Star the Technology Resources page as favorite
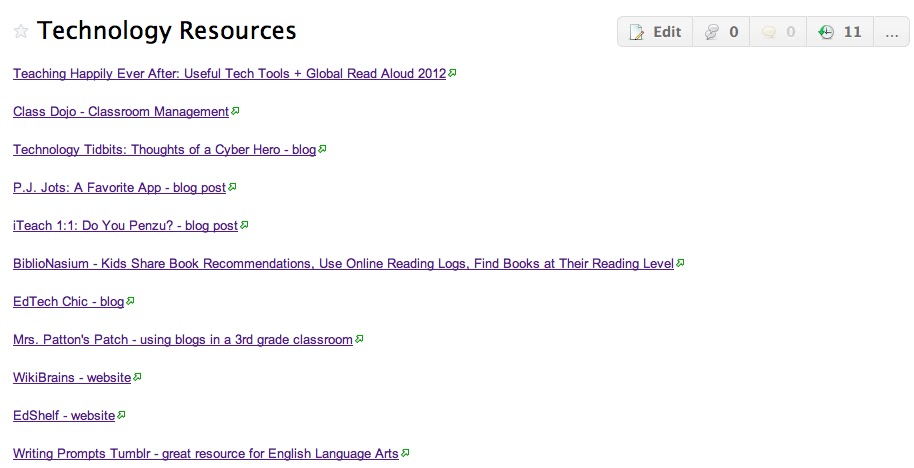This screenshot has height=468, width=914. tap(21, 31)
